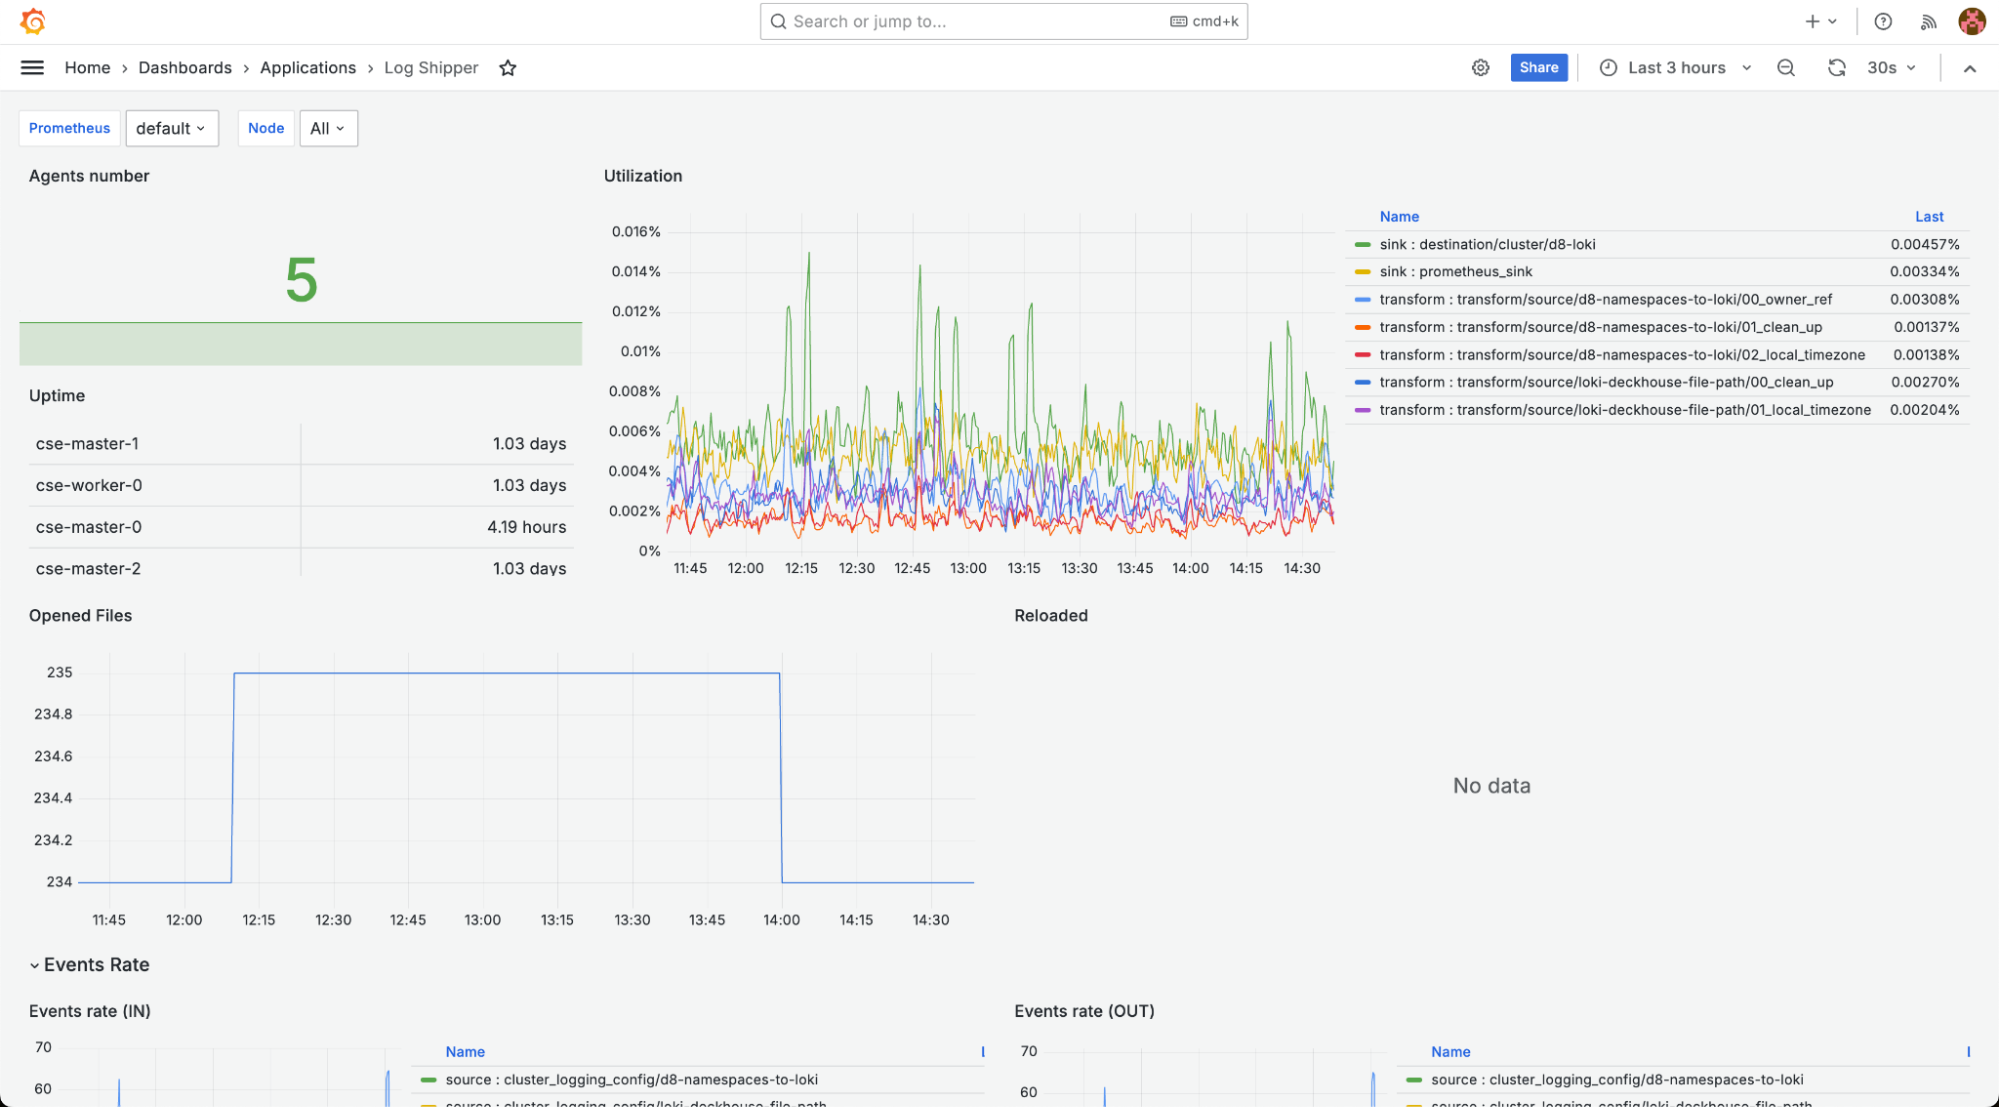Open the Last 3 hours time picker

click(x=1675, y=68)
